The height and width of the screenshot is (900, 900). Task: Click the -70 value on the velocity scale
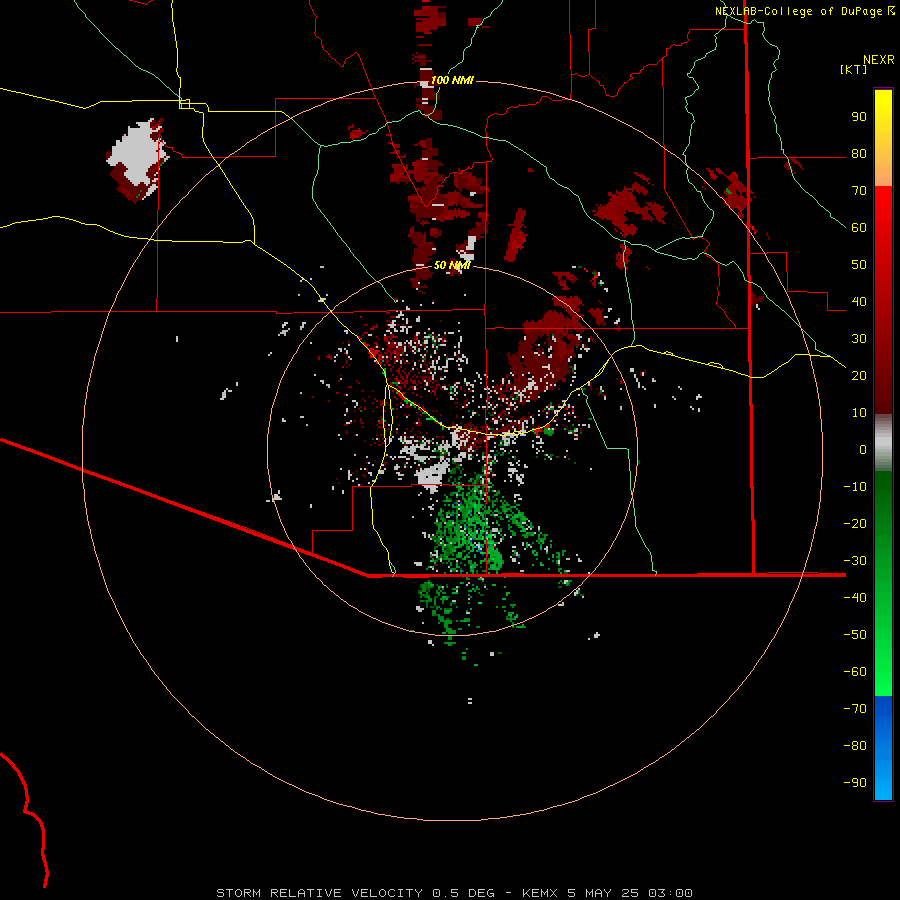[855, 708]
